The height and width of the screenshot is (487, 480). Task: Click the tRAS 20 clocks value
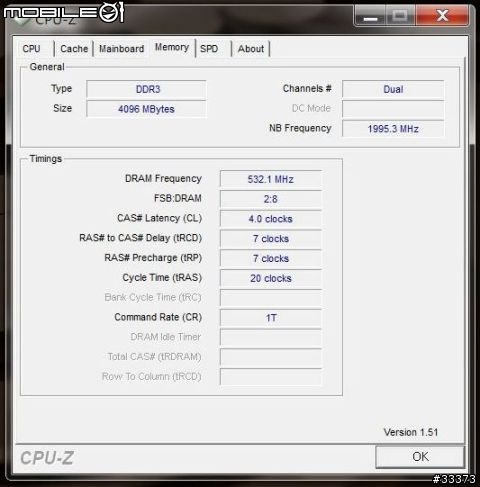click(x=271, y=278)
